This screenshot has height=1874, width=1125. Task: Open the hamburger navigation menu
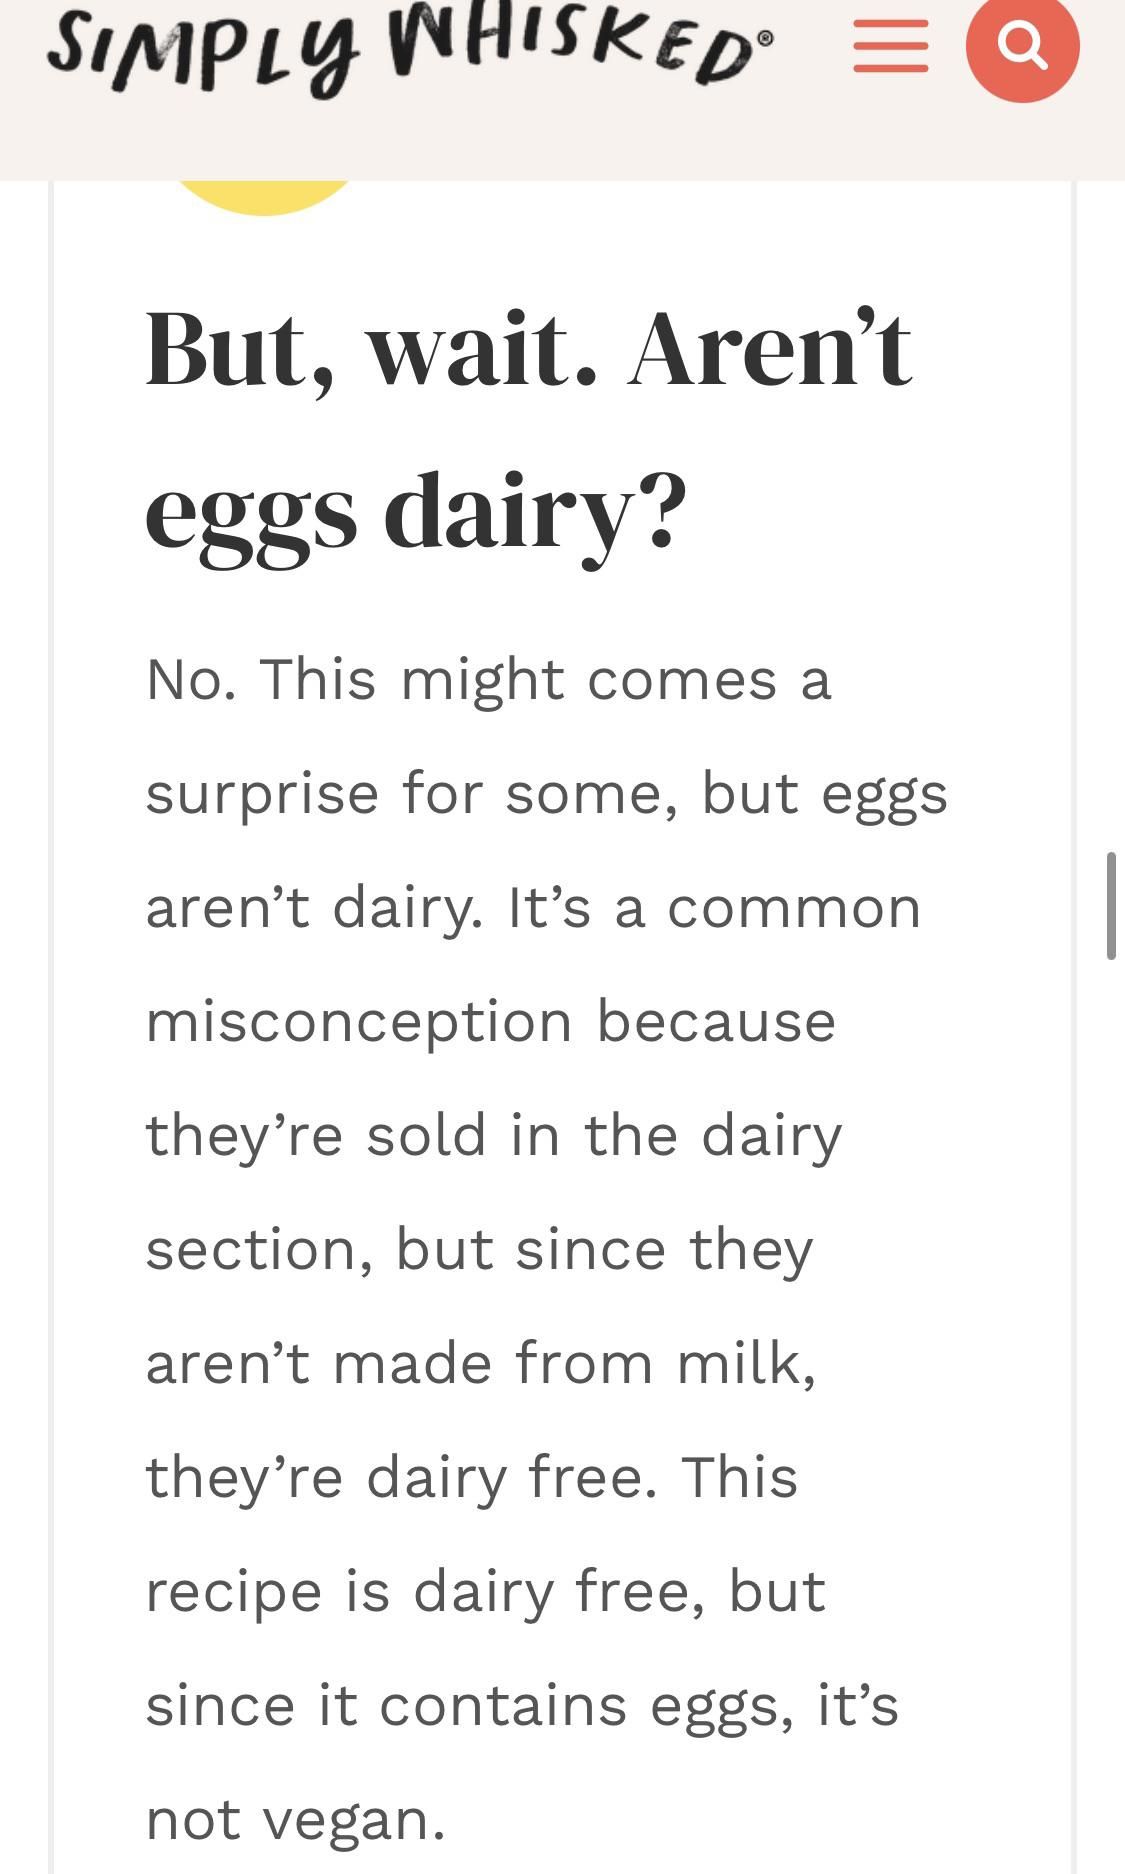pyautogui.click(x=890, y=46)
